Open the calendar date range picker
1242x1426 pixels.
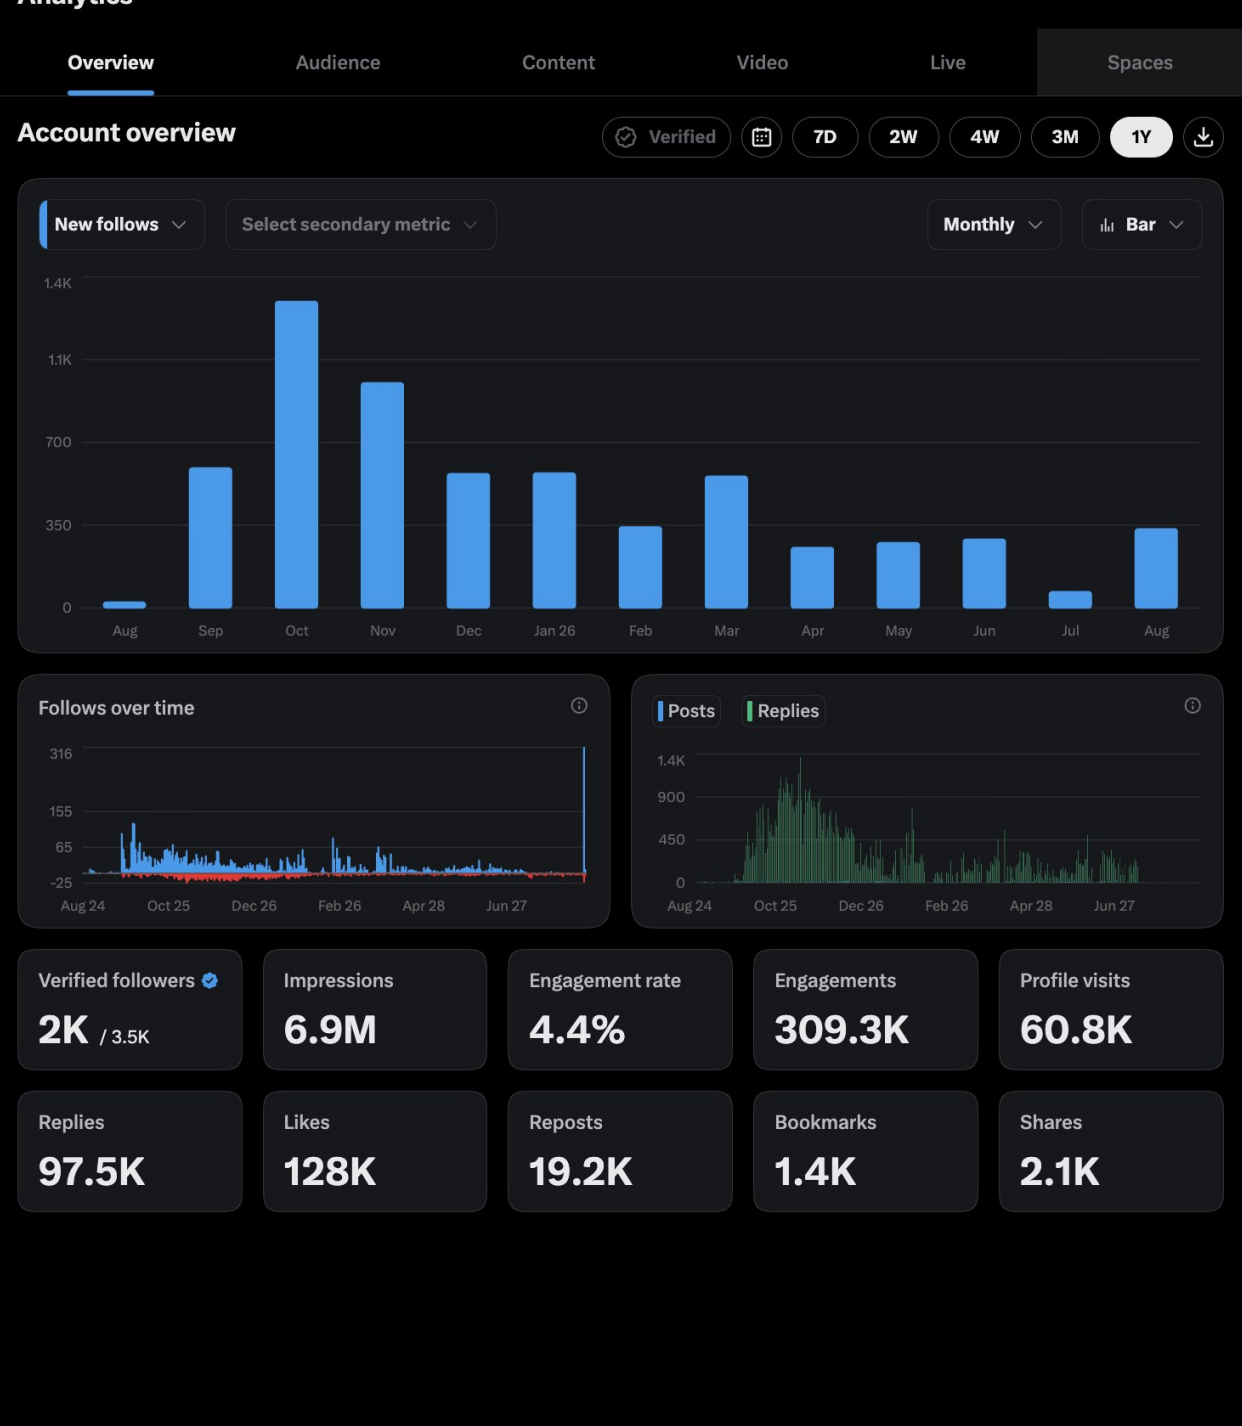(x=761, y=137)
